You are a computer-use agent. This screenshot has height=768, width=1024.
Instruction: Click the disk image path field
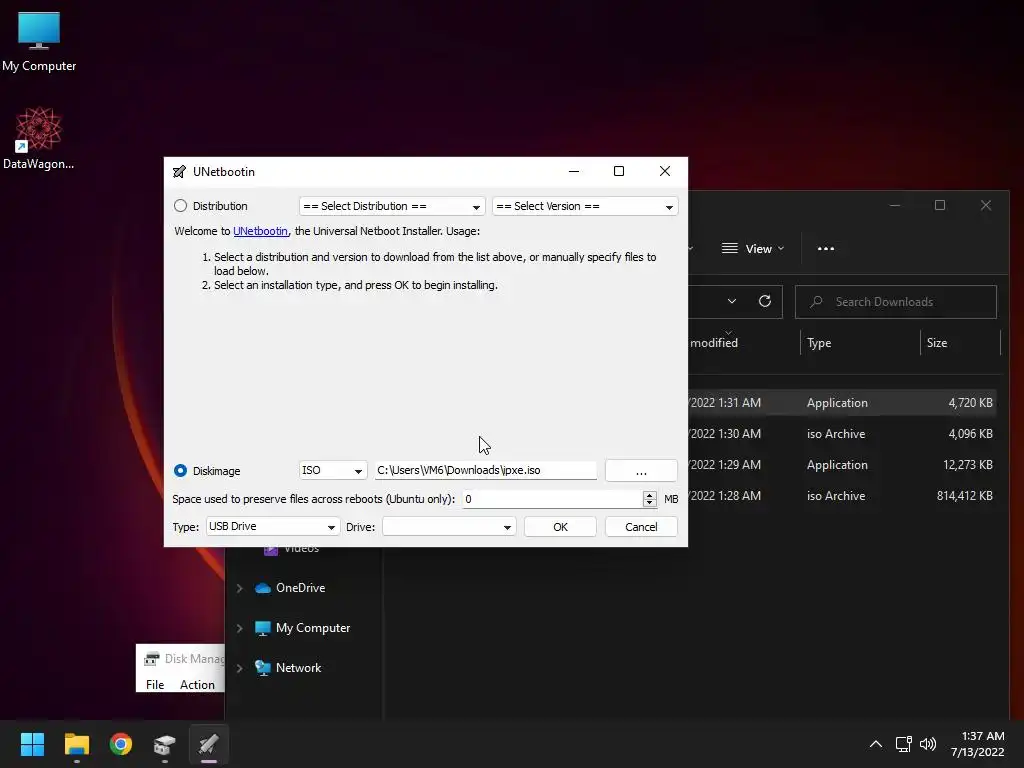click(x=485, y=470)
